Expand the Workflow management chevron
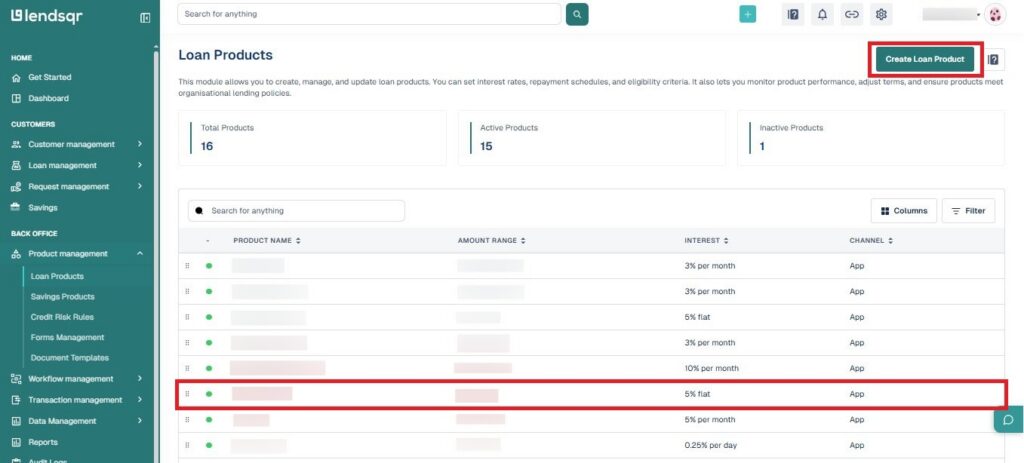The width and height of the screenshot is (1024, 463). (x=140, y=378)
